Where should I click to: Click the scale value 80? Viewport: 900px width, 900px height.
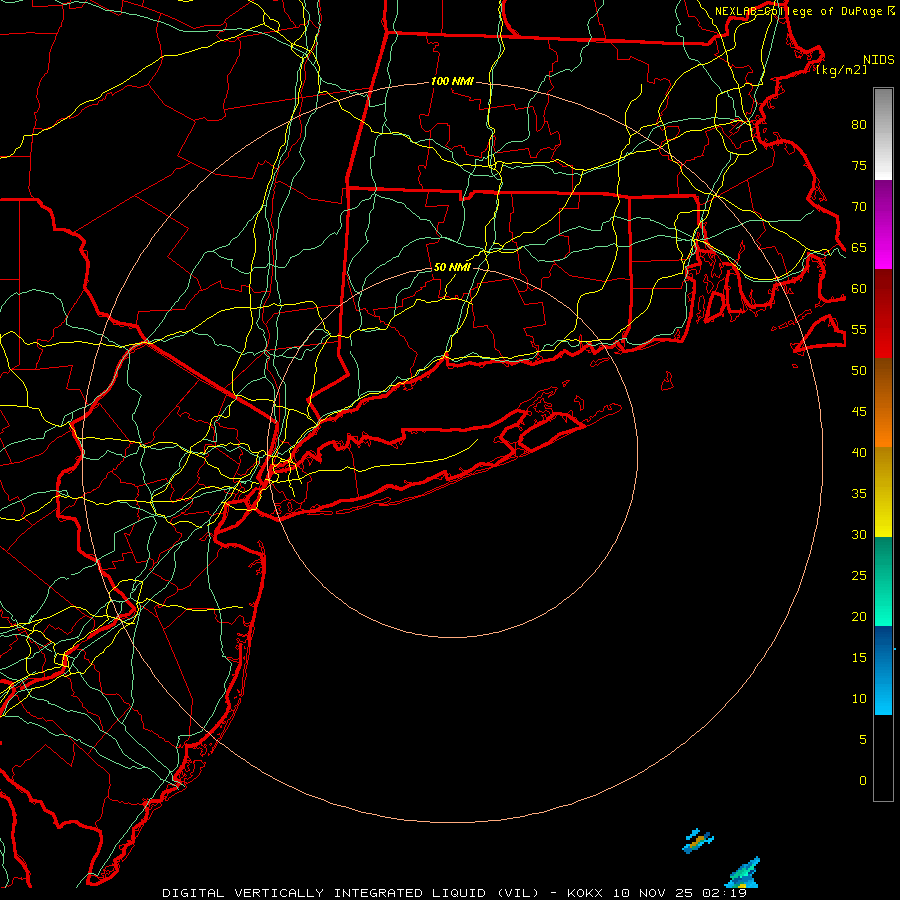coord(859,125)
